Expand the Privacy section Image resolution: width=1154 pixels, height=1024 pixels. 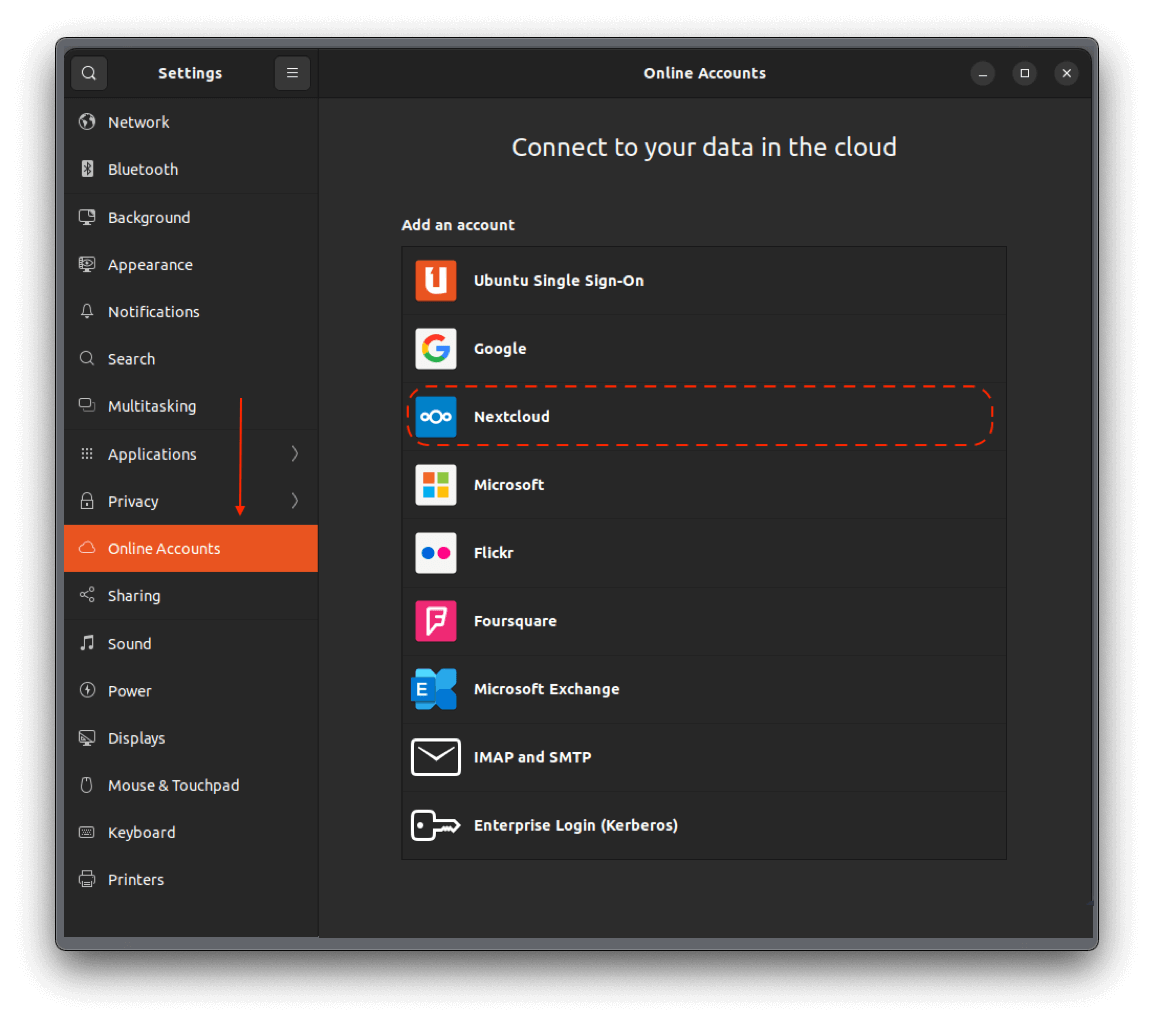[293, 501]
